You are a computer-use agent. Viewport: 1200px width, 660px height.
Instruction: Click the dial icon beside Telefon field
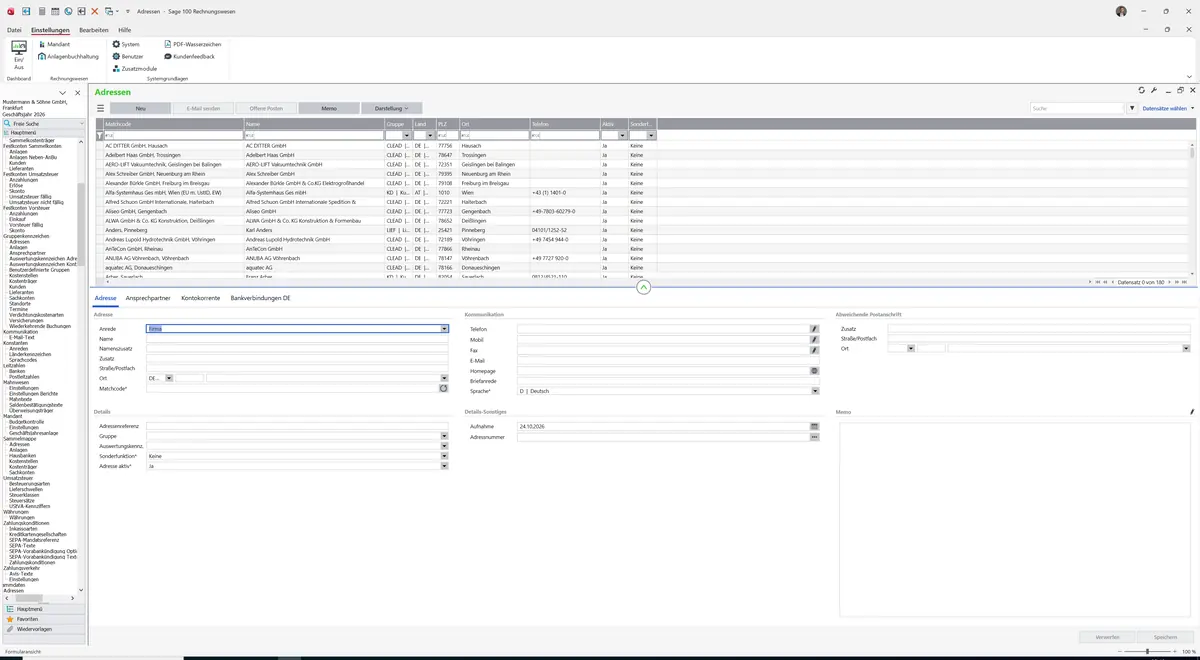pos(814,329)
